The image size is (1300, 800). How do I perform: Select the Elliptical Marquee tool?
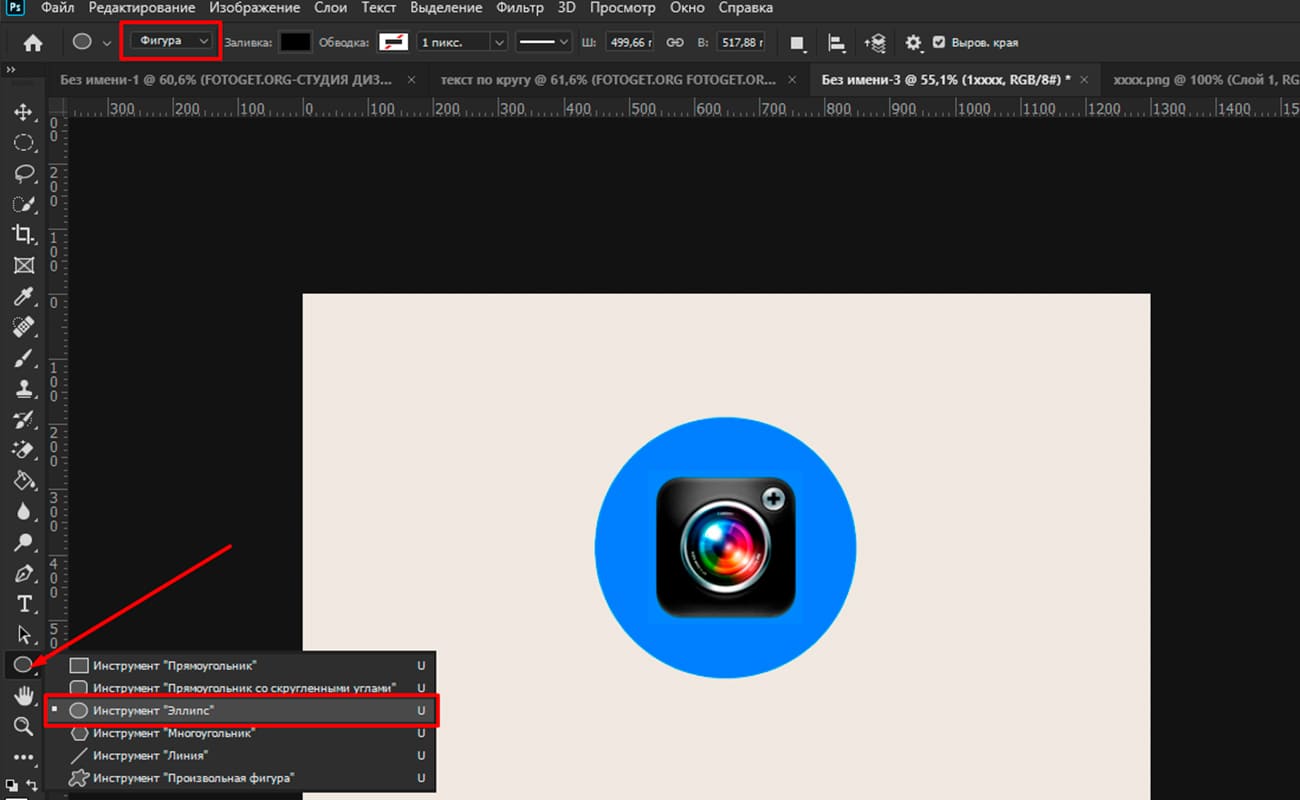23,143
